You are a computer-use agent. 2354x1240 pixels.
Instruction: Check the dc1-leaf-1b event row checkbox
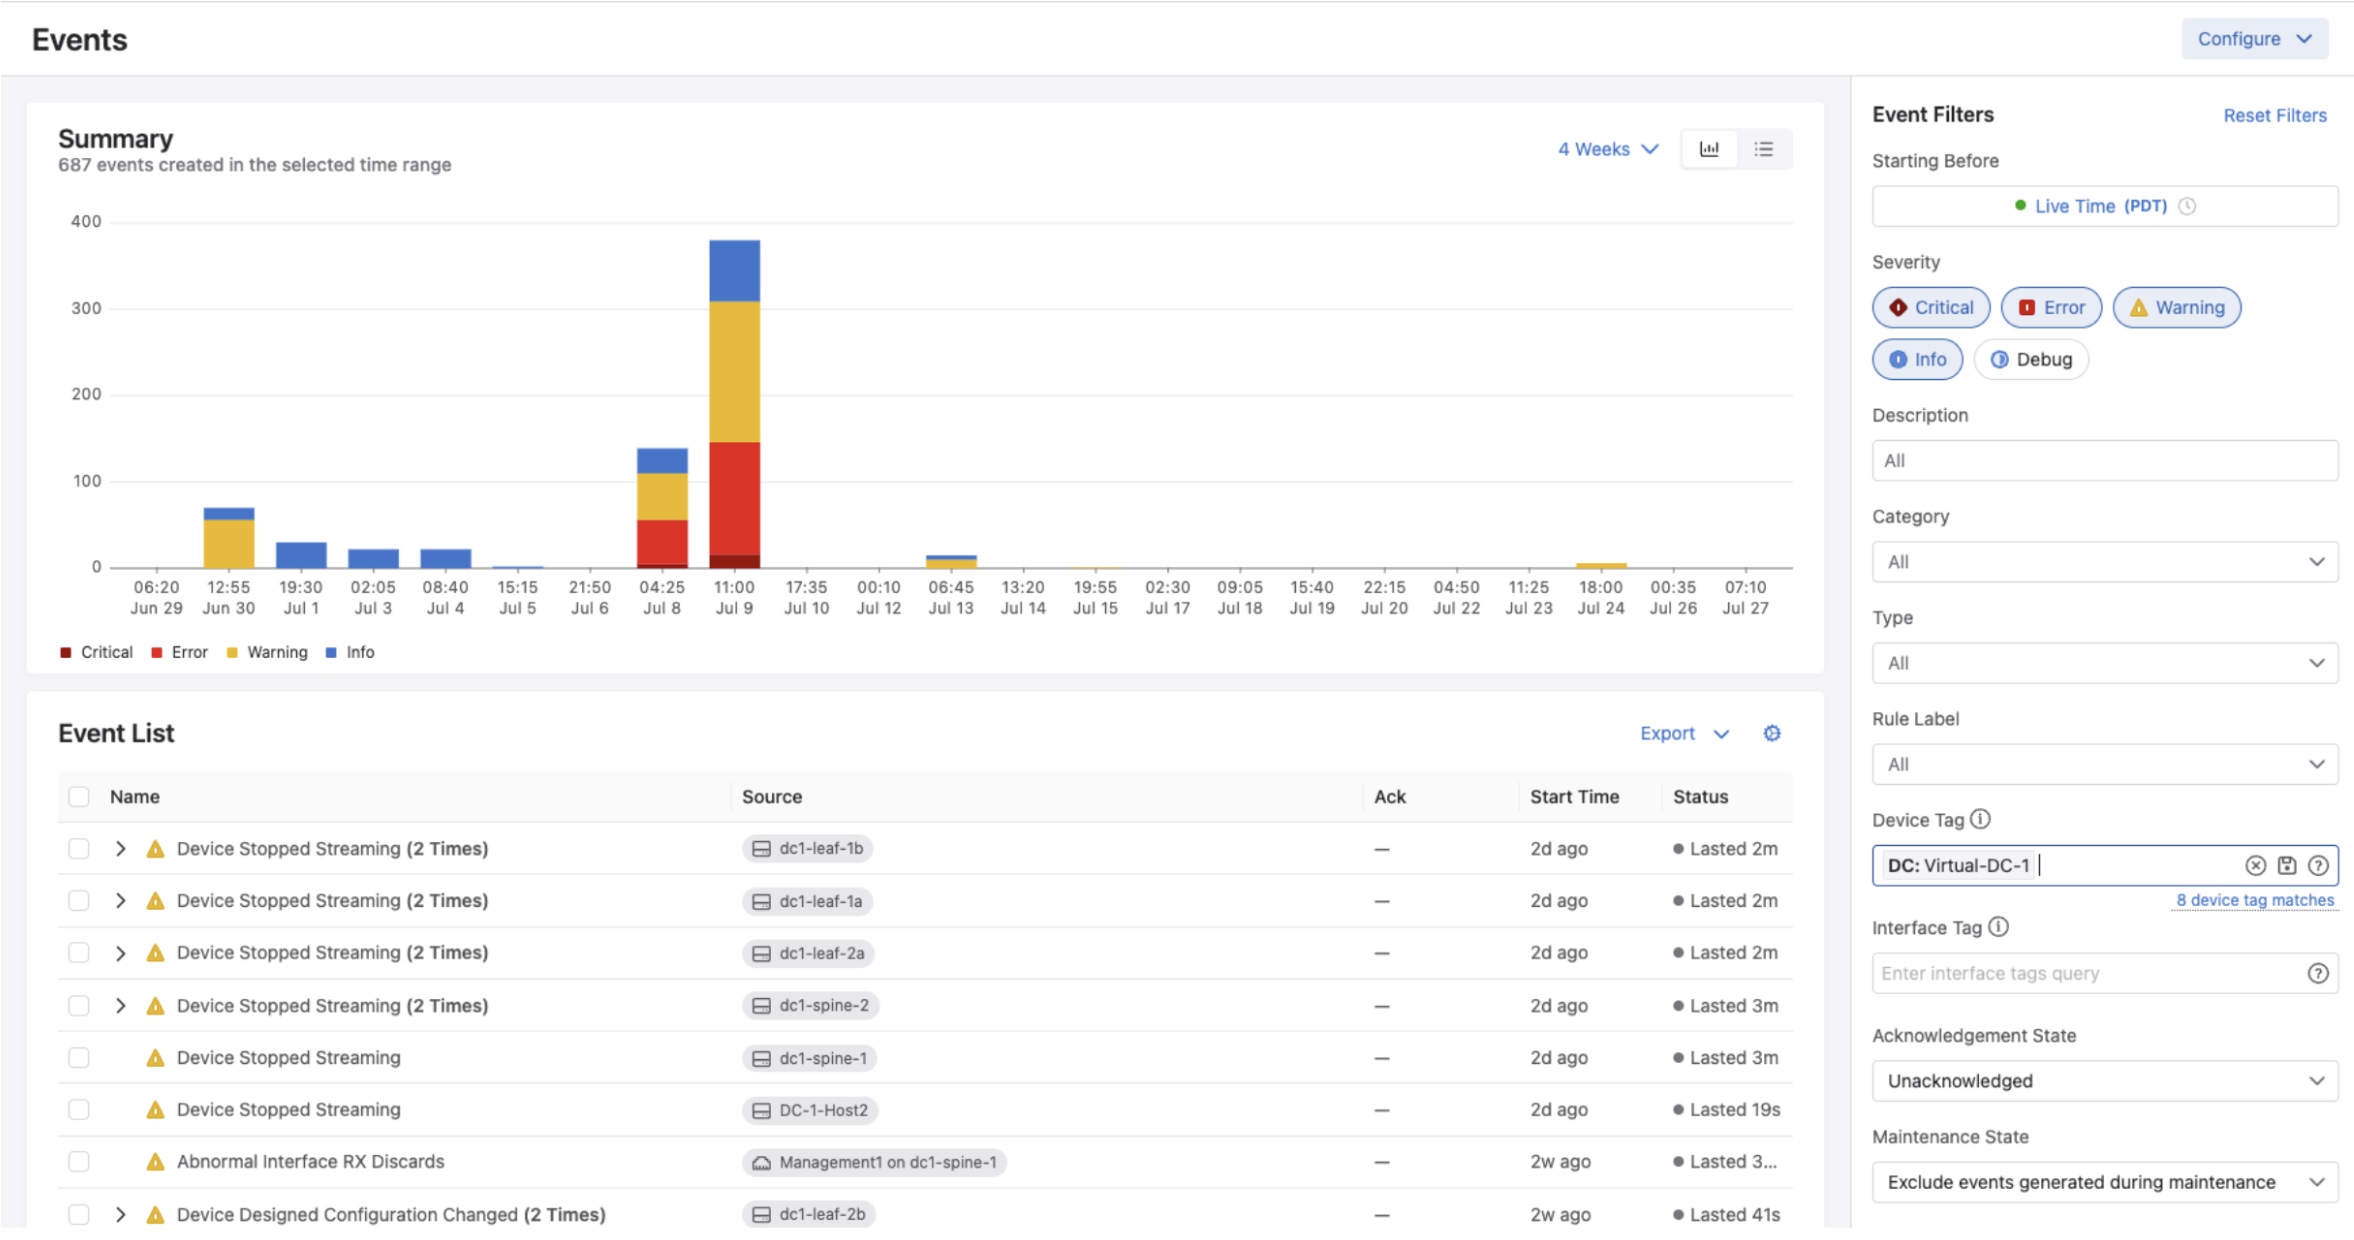coord(79,849)
